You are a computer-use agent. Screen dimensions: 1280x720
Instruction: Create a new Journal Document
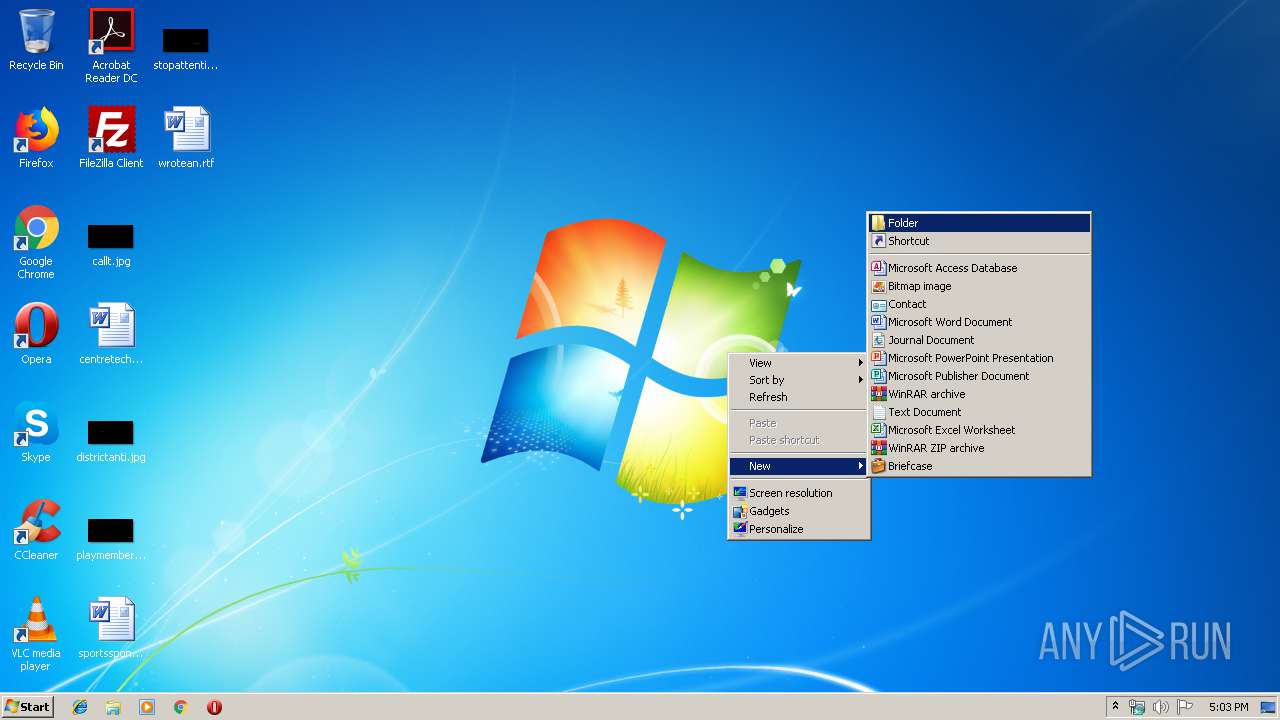[x=979, y=340]
